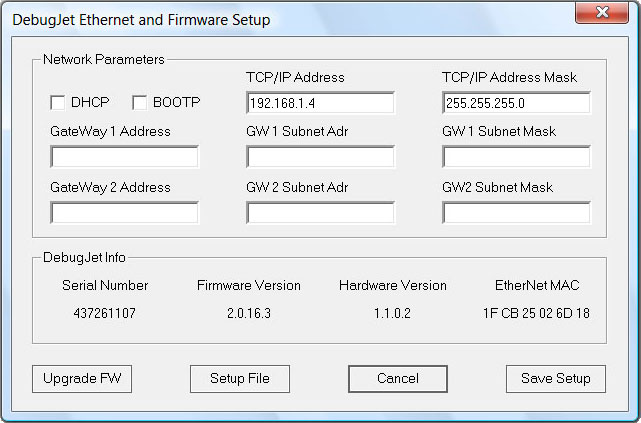Click the hardware version value 1.1.0.2

[x=392, y=313]
